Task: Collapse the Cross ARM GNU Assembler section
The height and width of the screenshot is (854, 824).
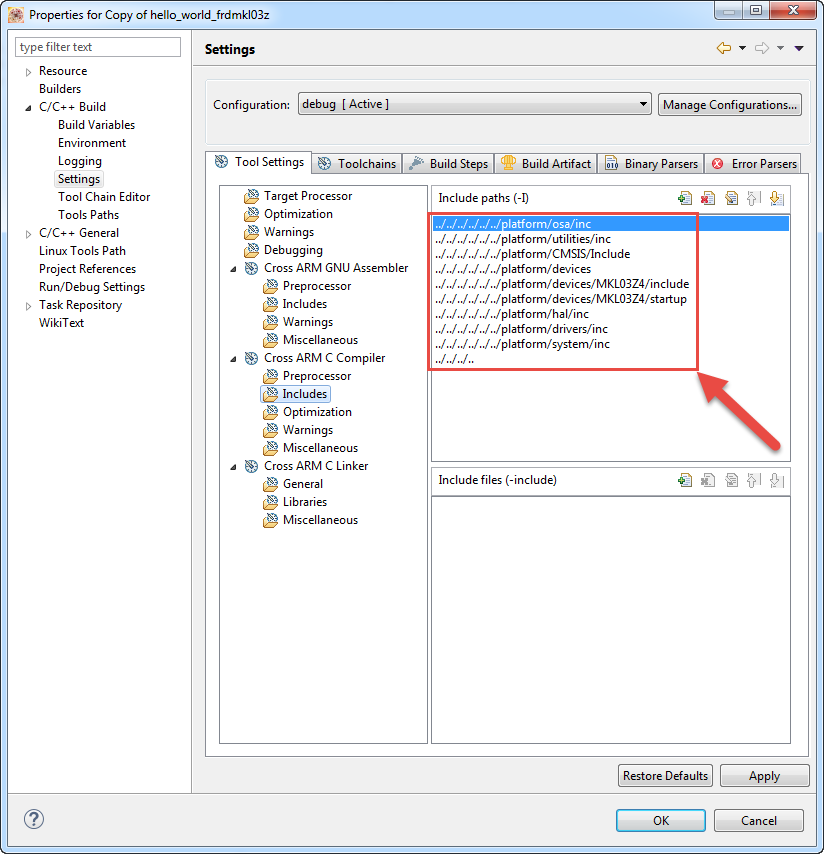Action: (x=234, y=268)
